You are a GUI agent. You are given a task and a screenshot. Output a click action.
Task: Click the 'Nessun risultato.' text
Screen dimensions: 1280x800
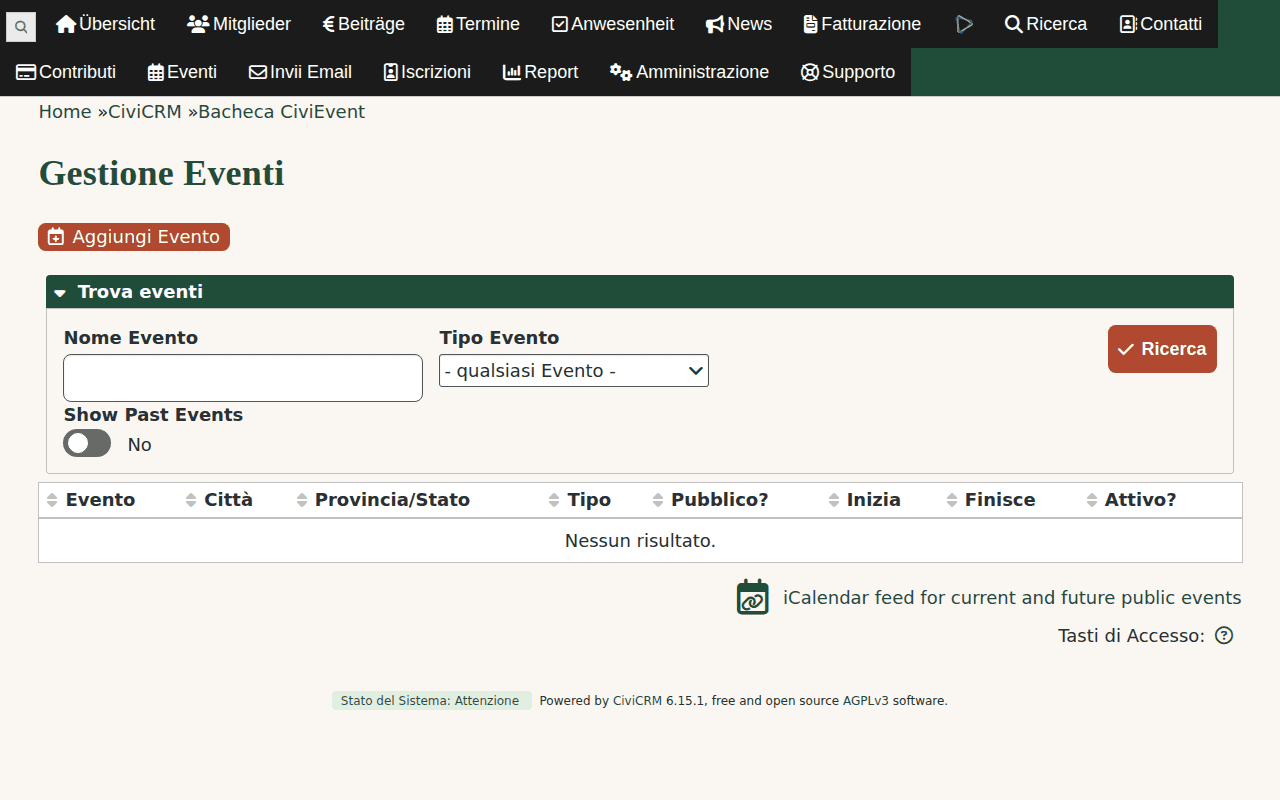640,541
